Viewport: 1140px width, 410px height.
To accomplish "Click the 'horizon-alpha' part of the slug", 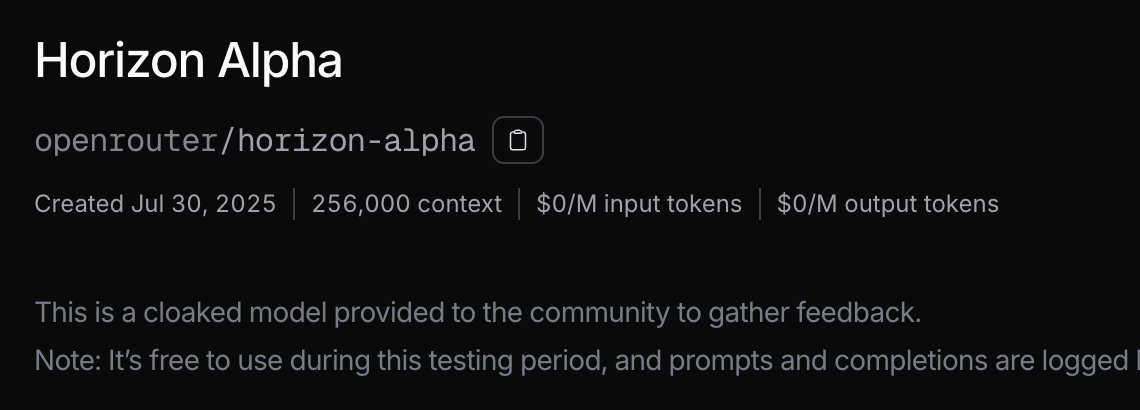I will 356,141.
